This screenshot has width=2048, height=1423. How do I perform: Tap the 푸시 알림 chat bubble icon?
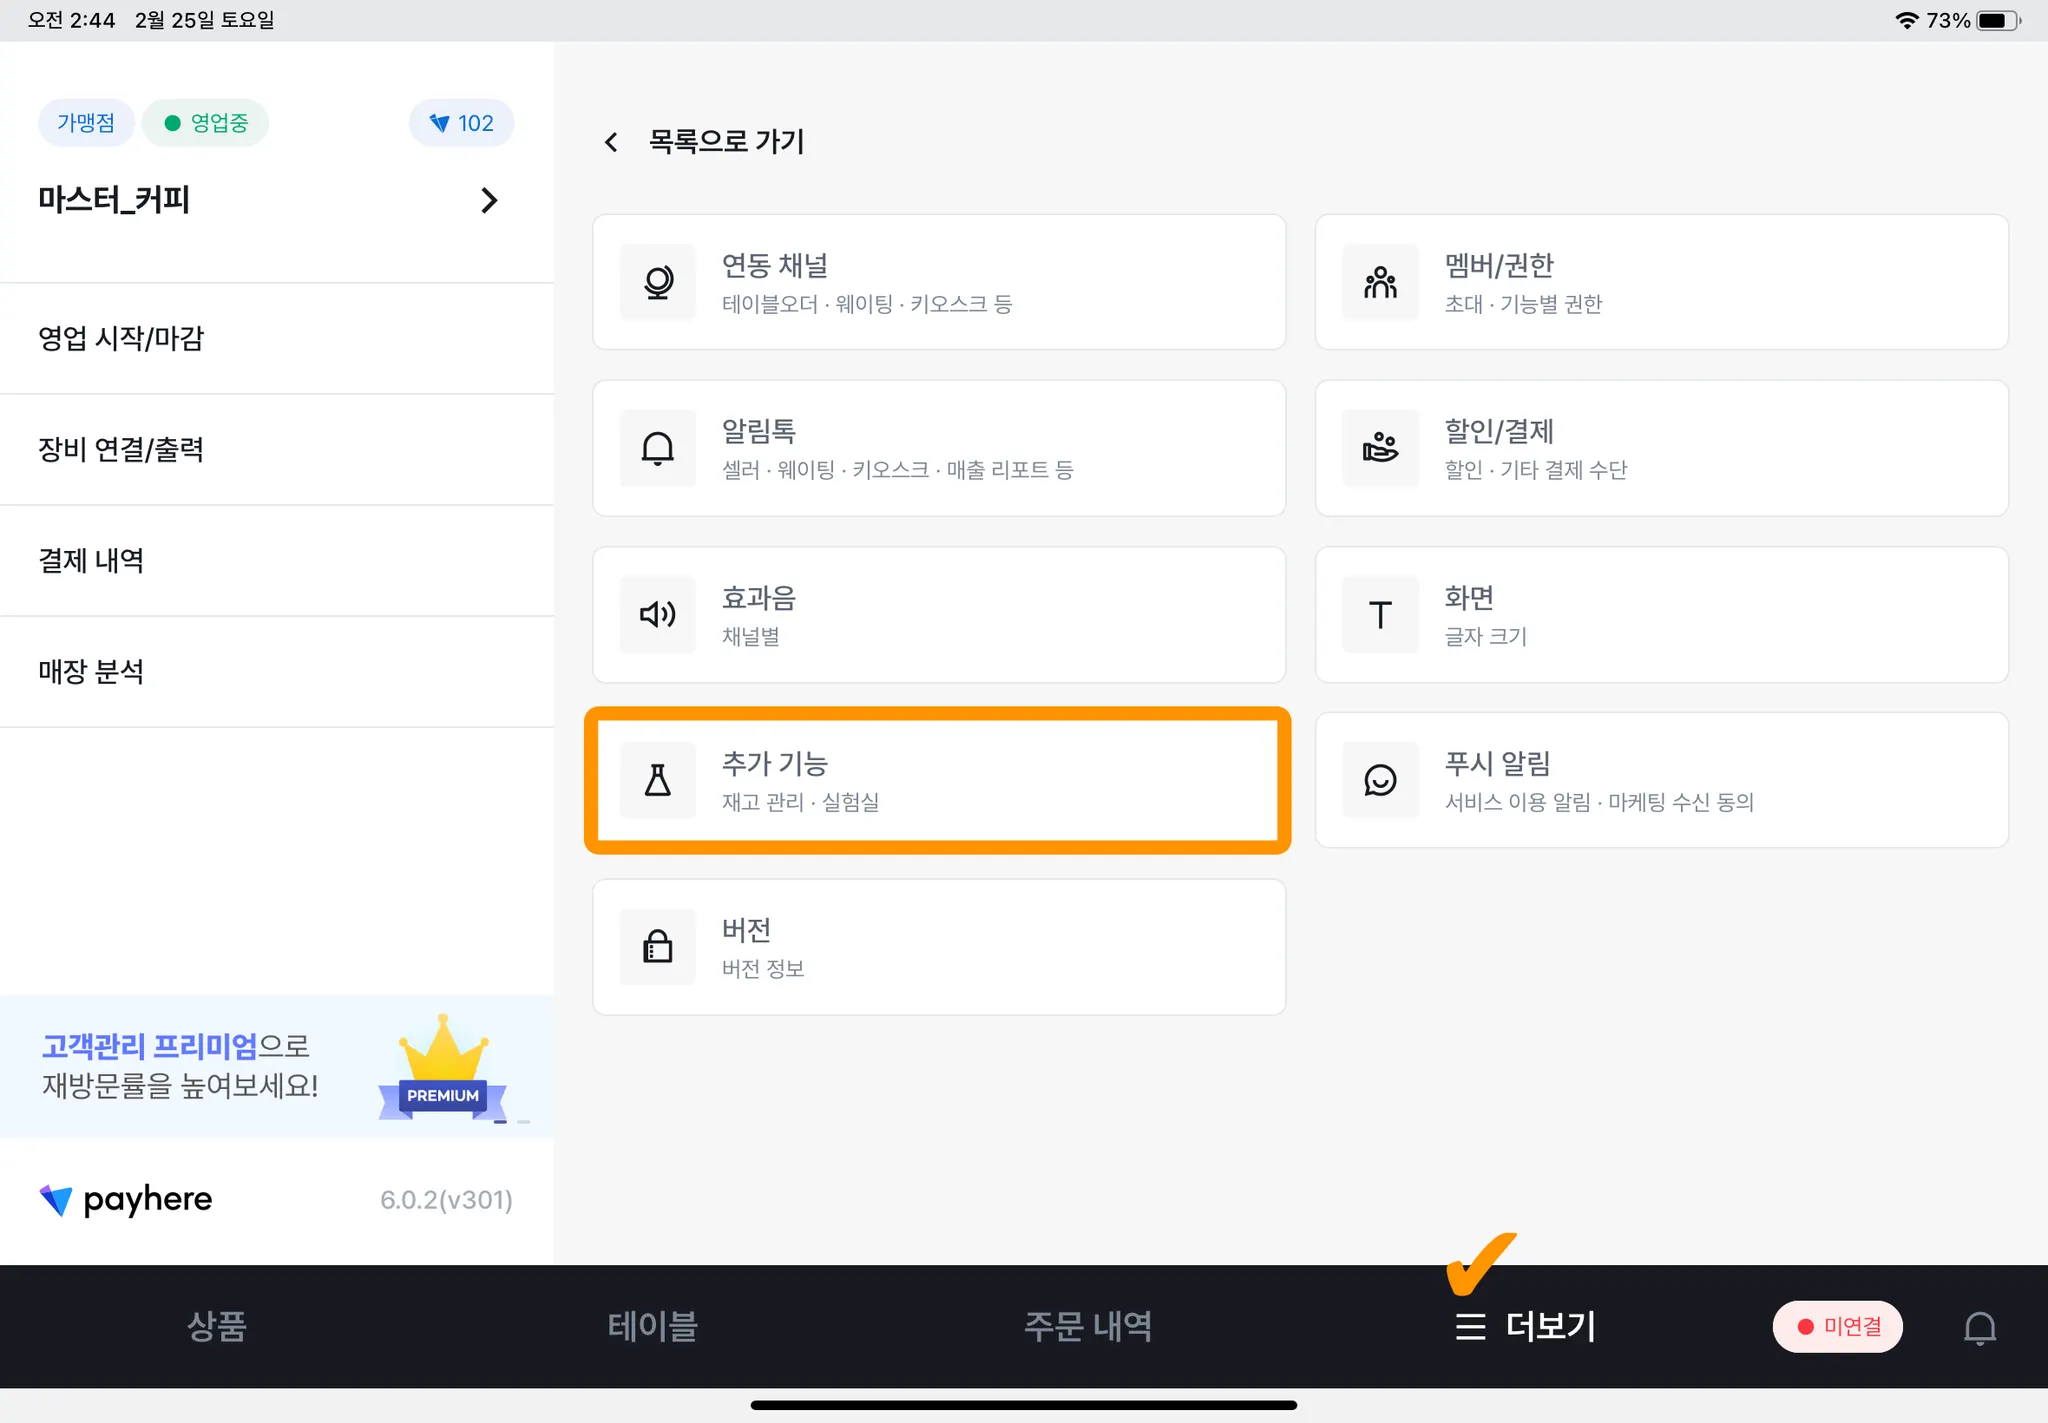[1380, 780]
